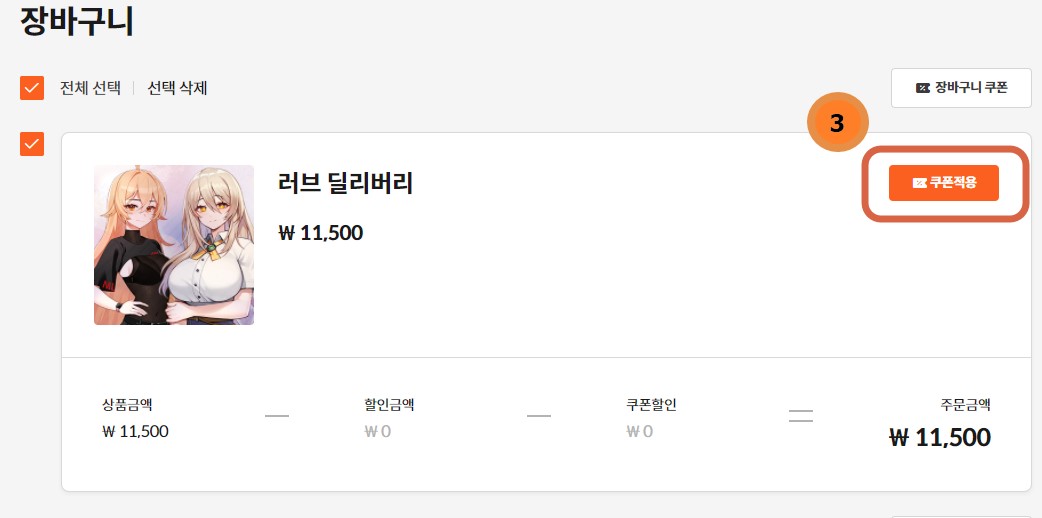This screenshot has height=518, width=1042.
Task: Click the 전체 선택 label text
Action: click(x=90, y=88)
